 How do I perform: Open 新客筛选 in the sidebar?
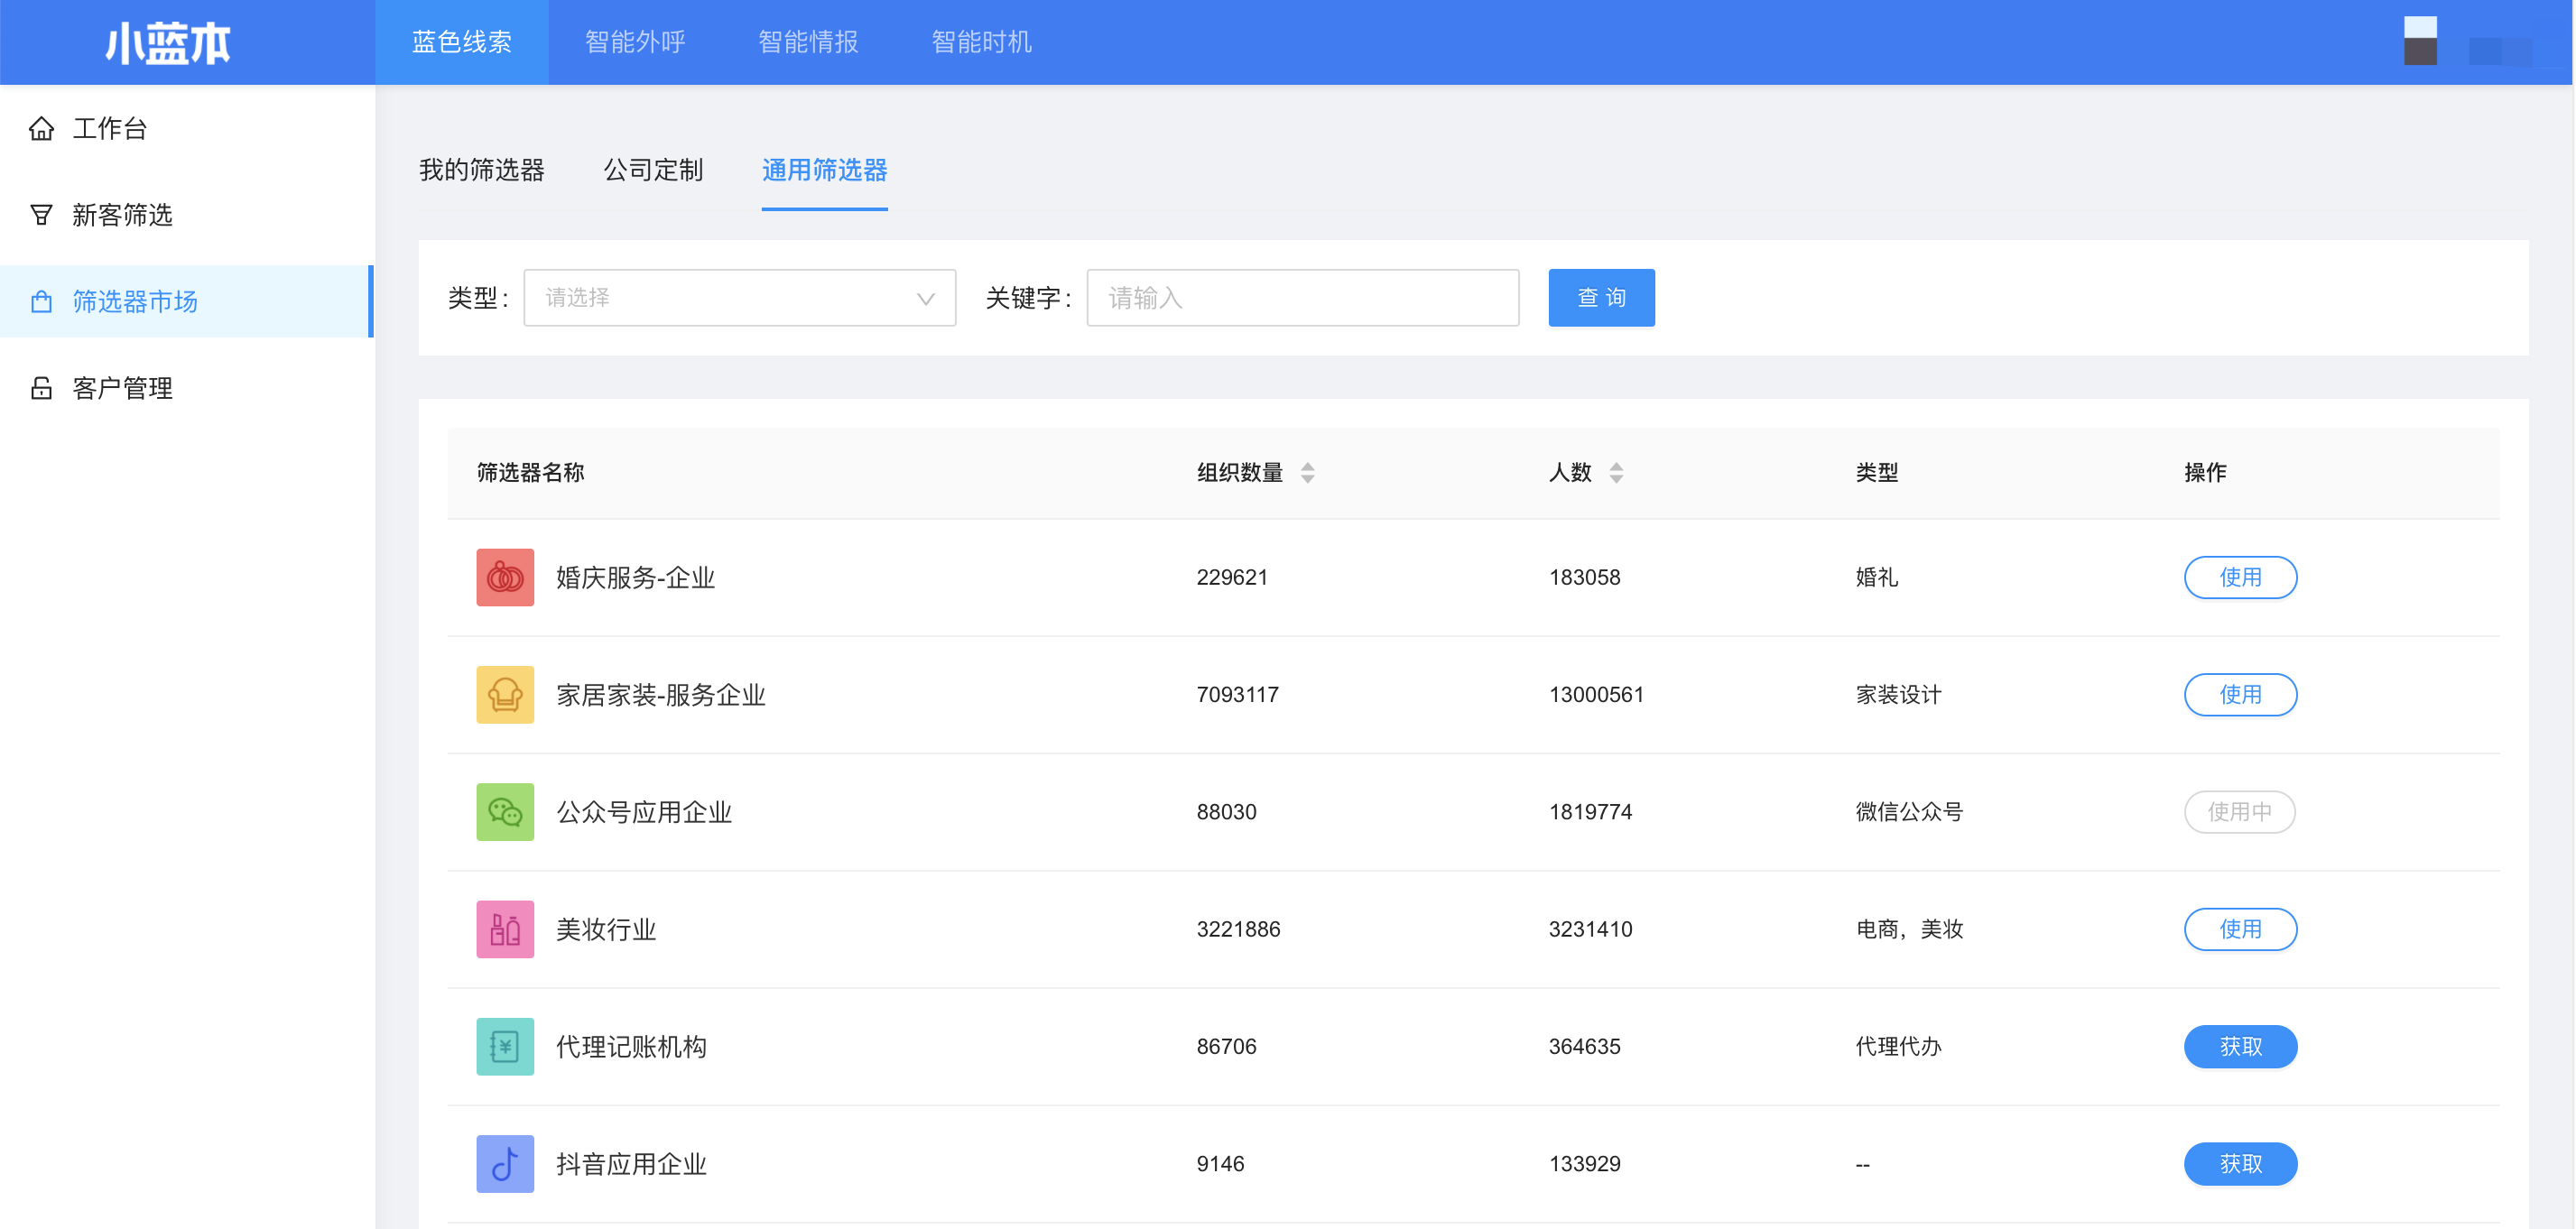click(122, 215)
